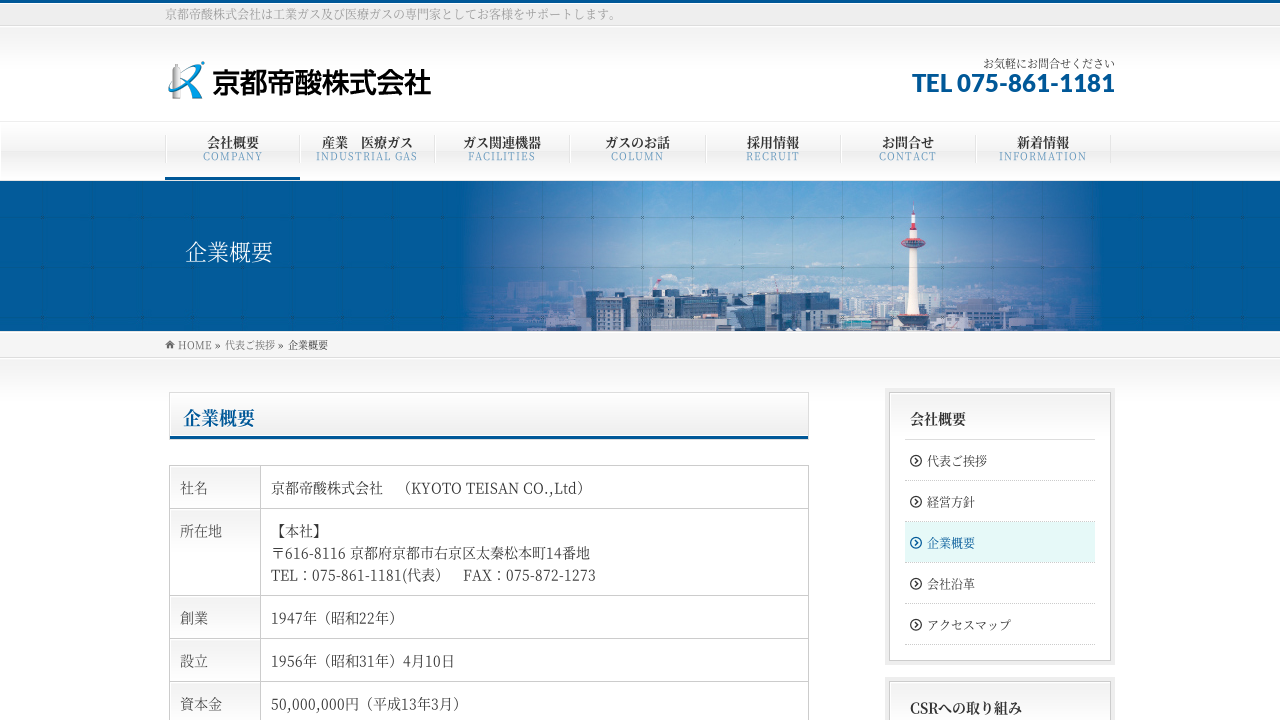Open the 会社概要 COMPANY menu
Screen dimensions: 1280x720
(x=232, y=150)
